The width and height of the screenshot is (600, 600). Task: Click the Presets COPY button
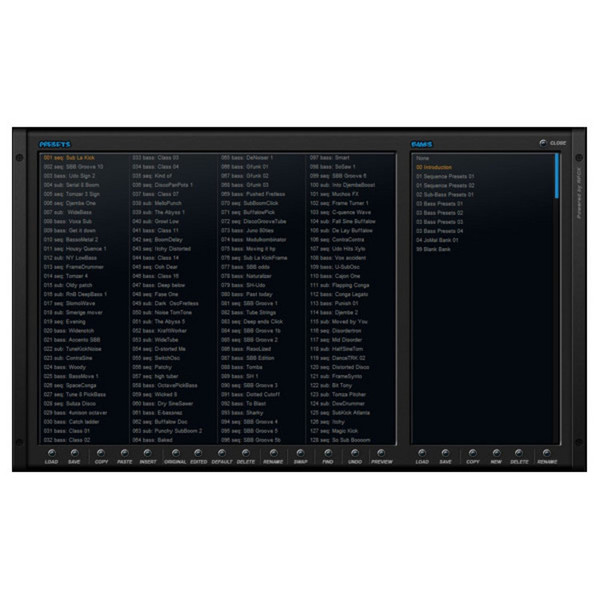(x=101, y=453)
